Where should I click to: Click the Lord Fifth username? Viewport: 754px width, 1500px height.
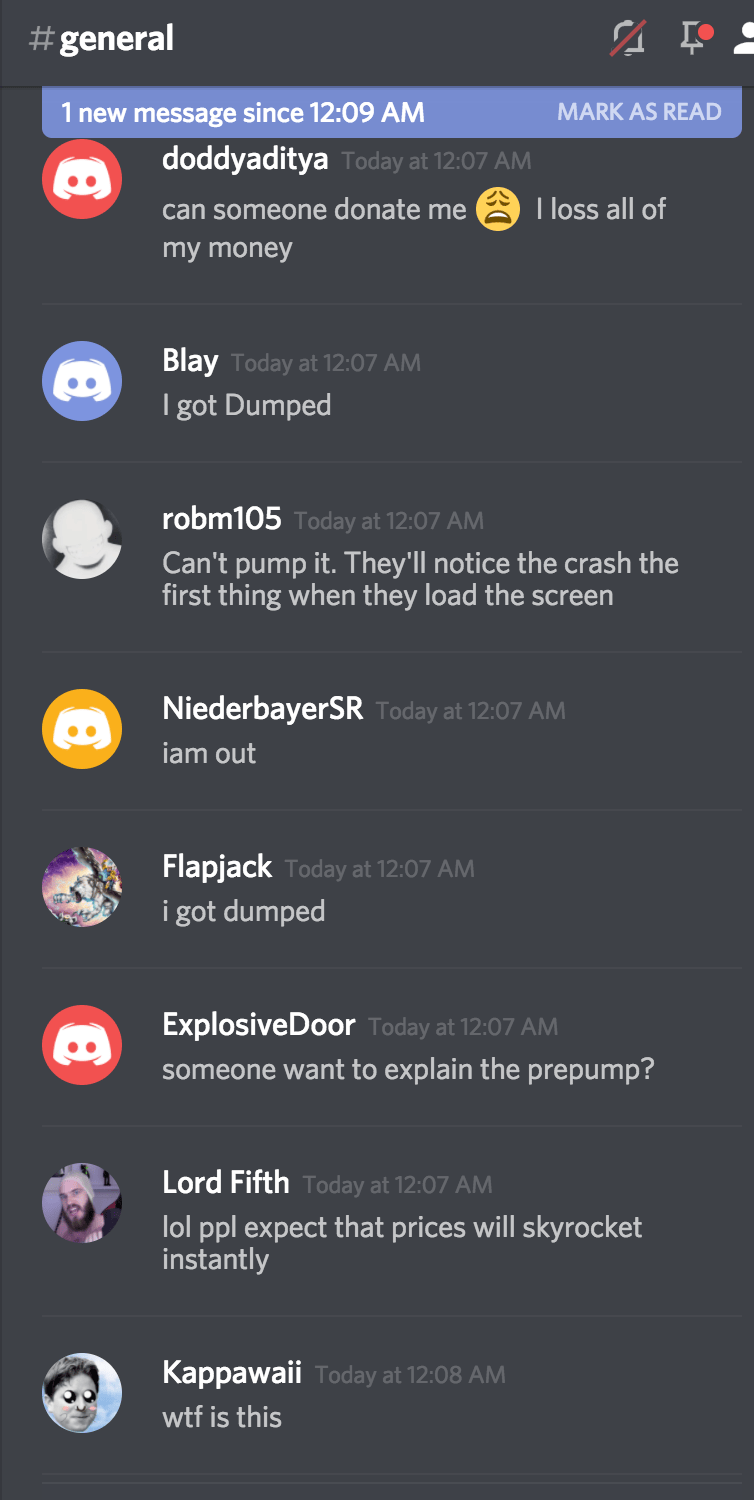pyautogui.click(x=226, y=1183)
